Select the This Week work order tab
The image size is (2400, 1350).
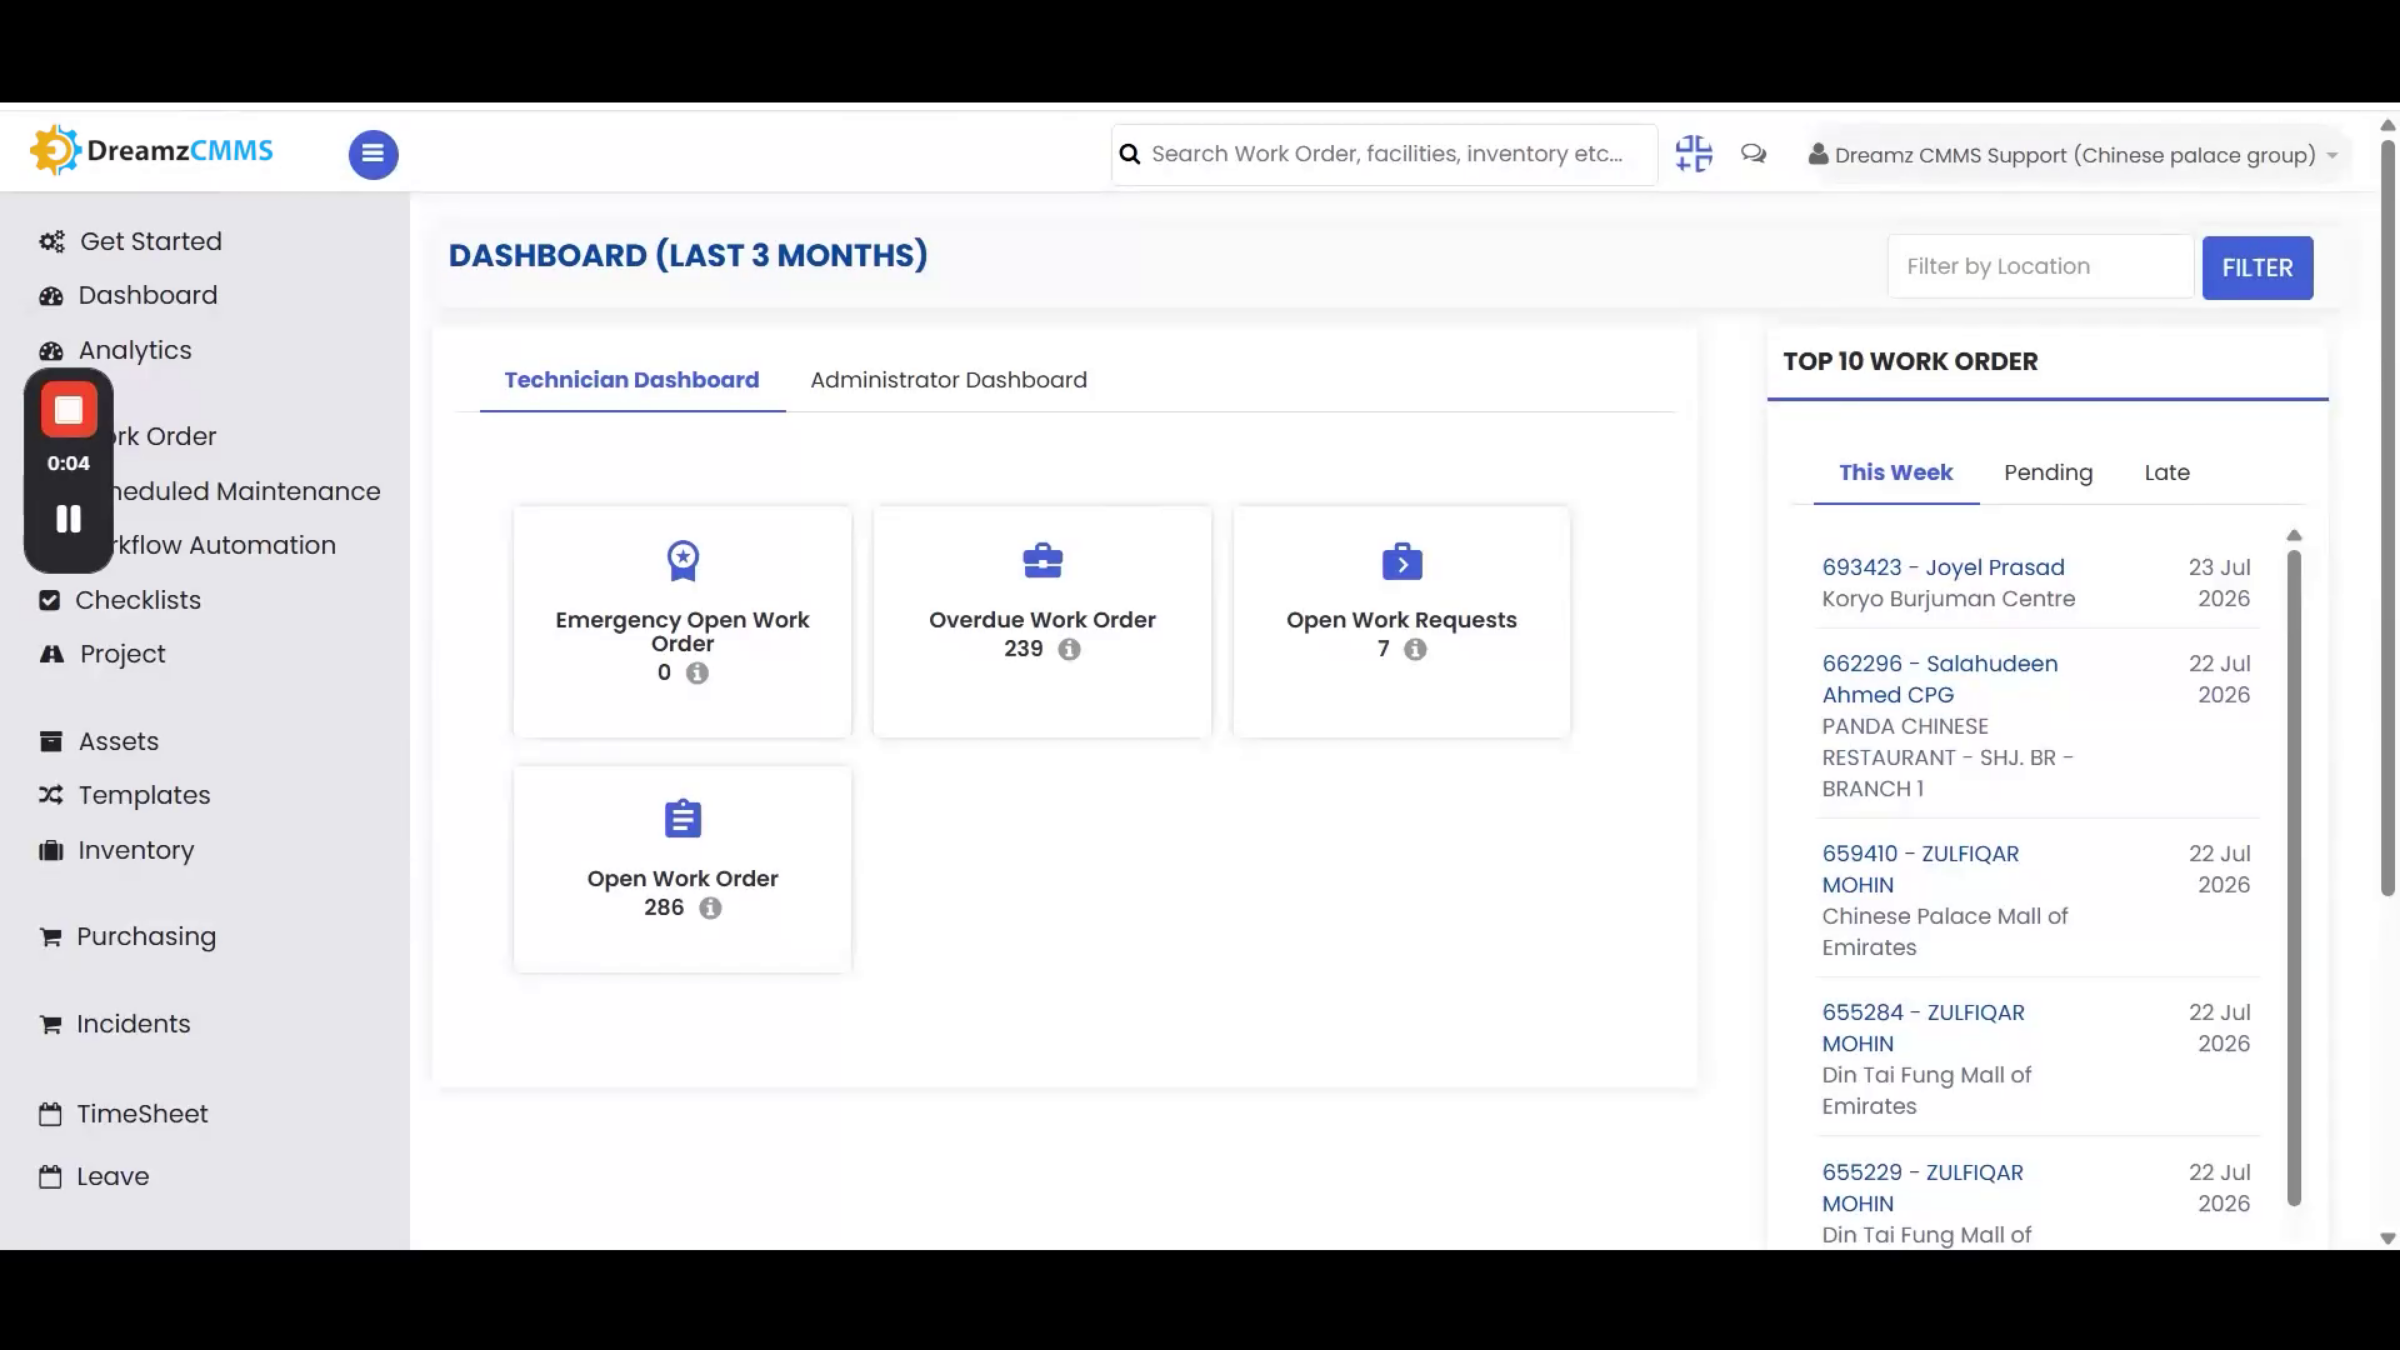pyautogui.click(x=1896, y=472)
